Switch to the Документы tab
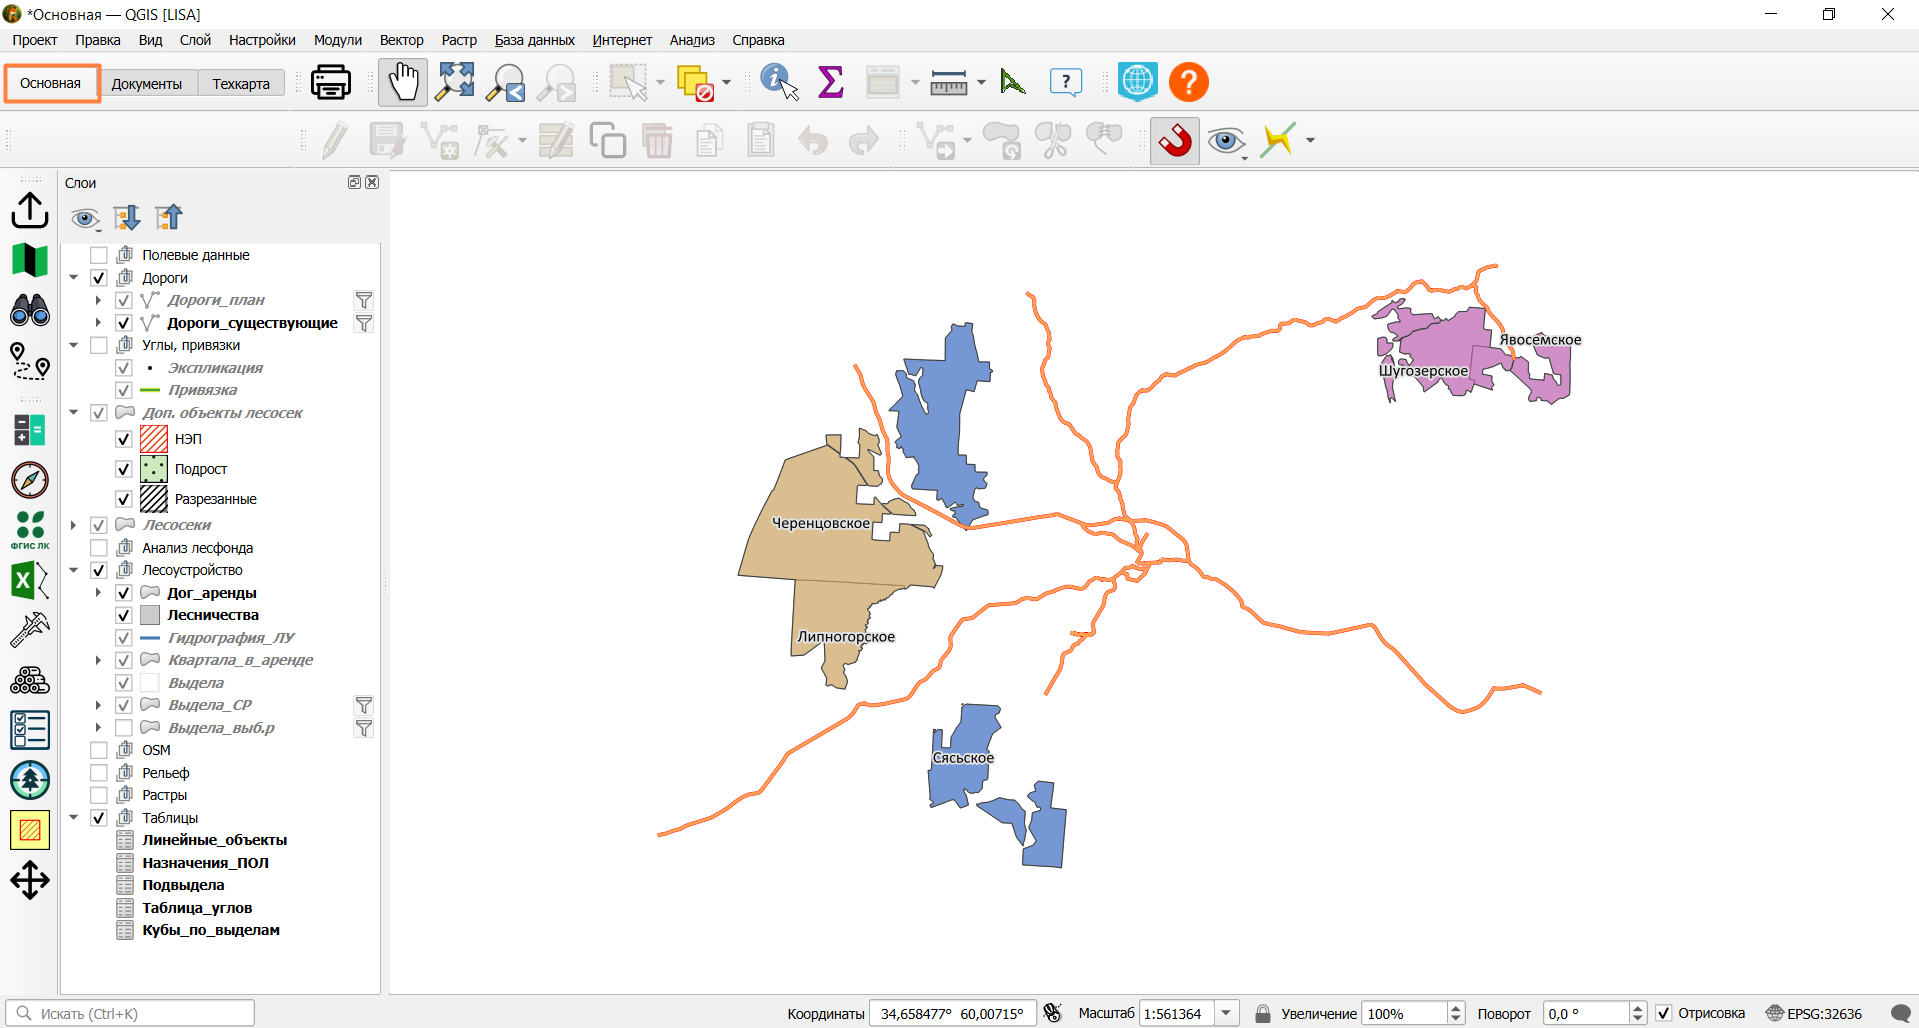 pyautogui.click(x=147, y=84)
